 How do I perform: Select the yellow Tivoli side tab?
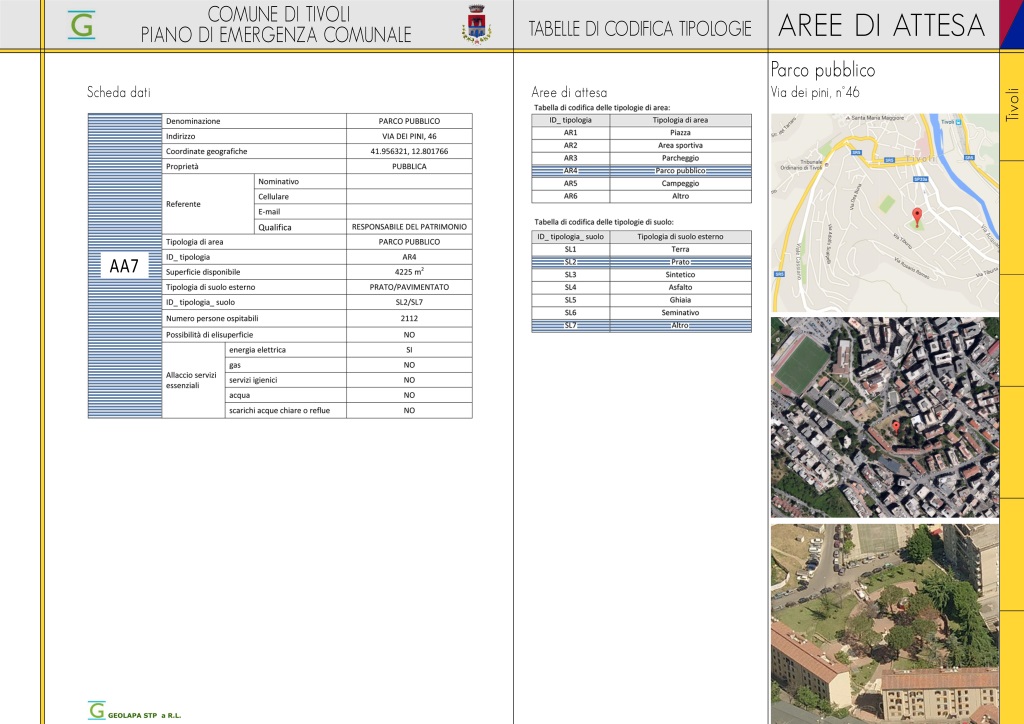point(1012,106)
